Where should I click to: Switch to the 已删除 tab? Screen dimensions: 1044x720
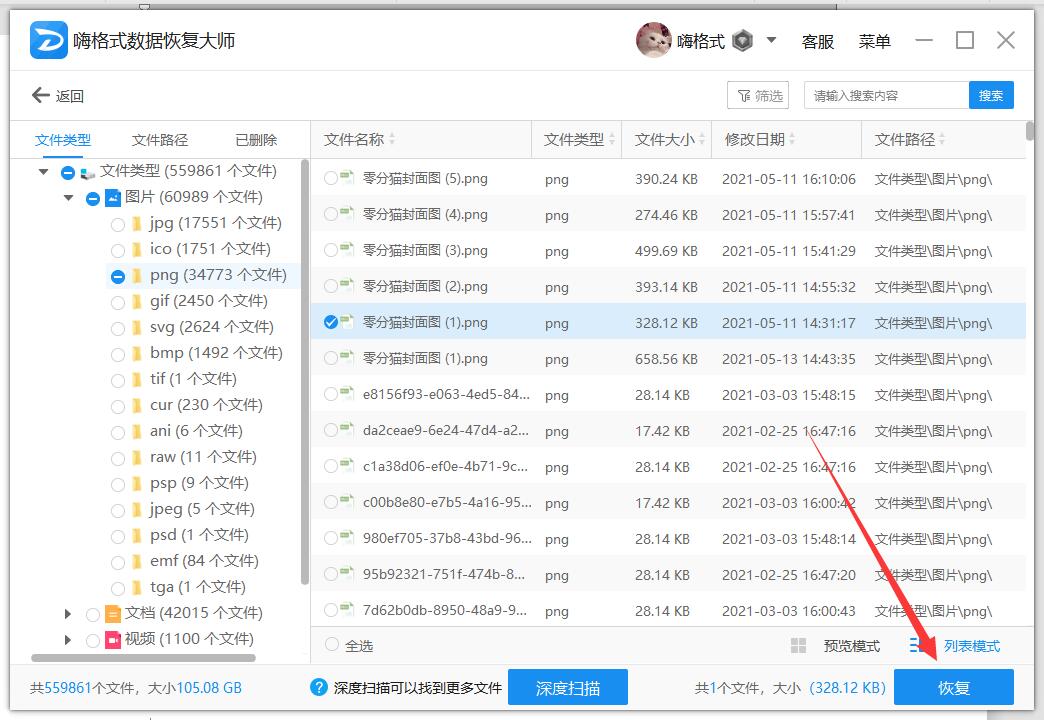256,140
